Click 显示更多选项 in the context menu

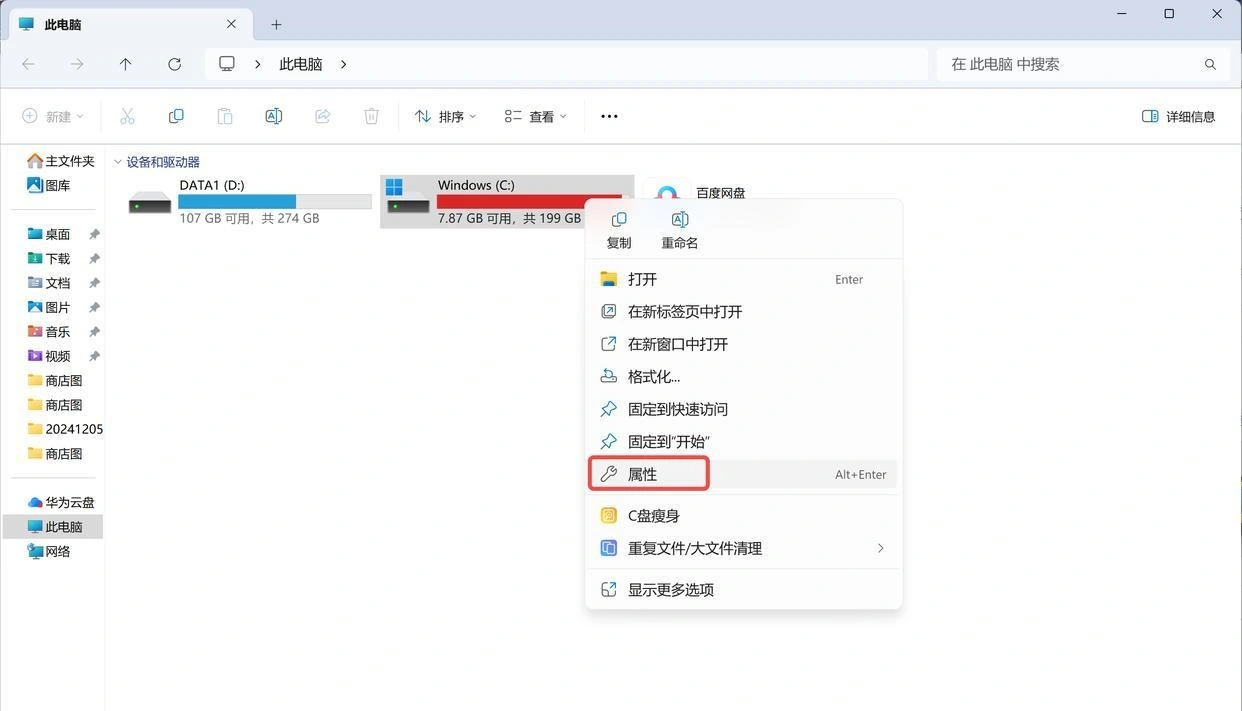point(671,589)
